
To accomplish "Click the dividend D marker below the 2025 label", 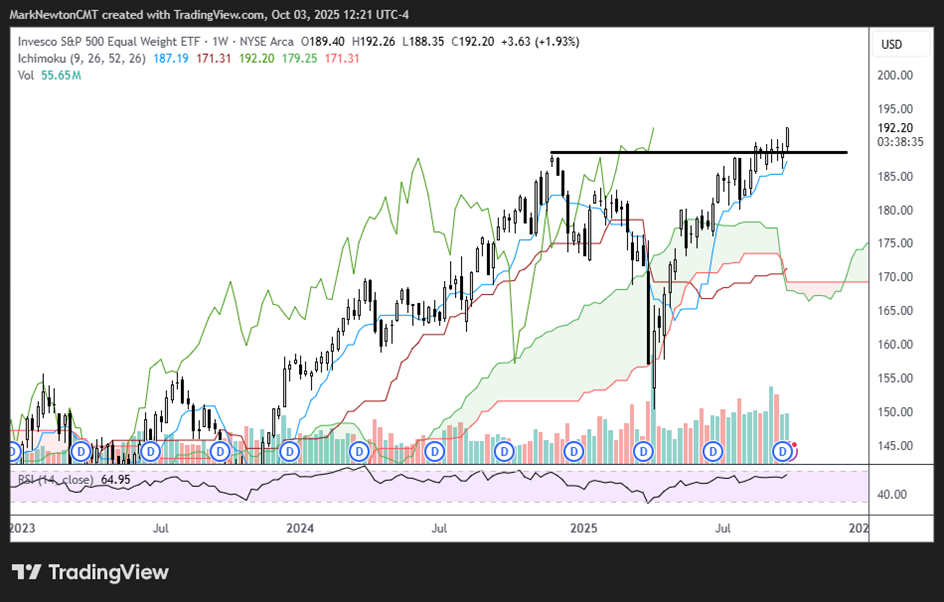I will (x=573, y=451).
